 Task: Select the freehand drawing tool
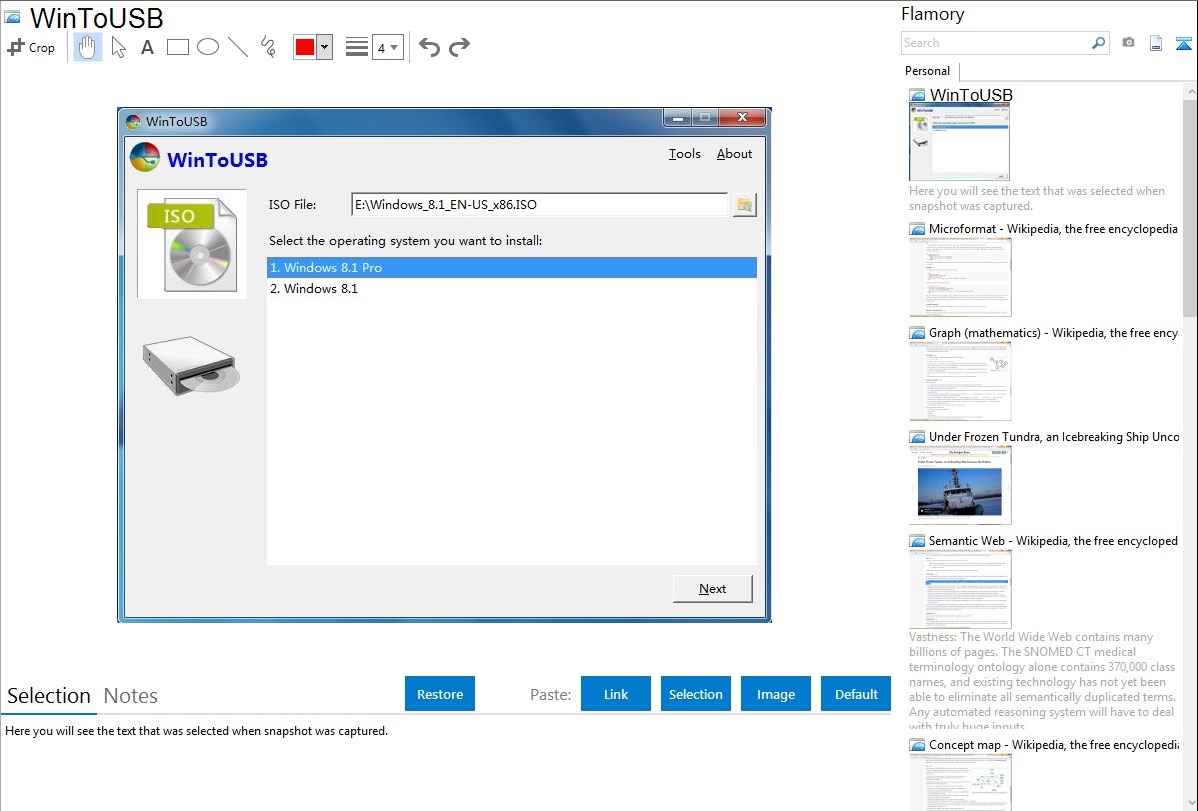(x=268, y=47)
